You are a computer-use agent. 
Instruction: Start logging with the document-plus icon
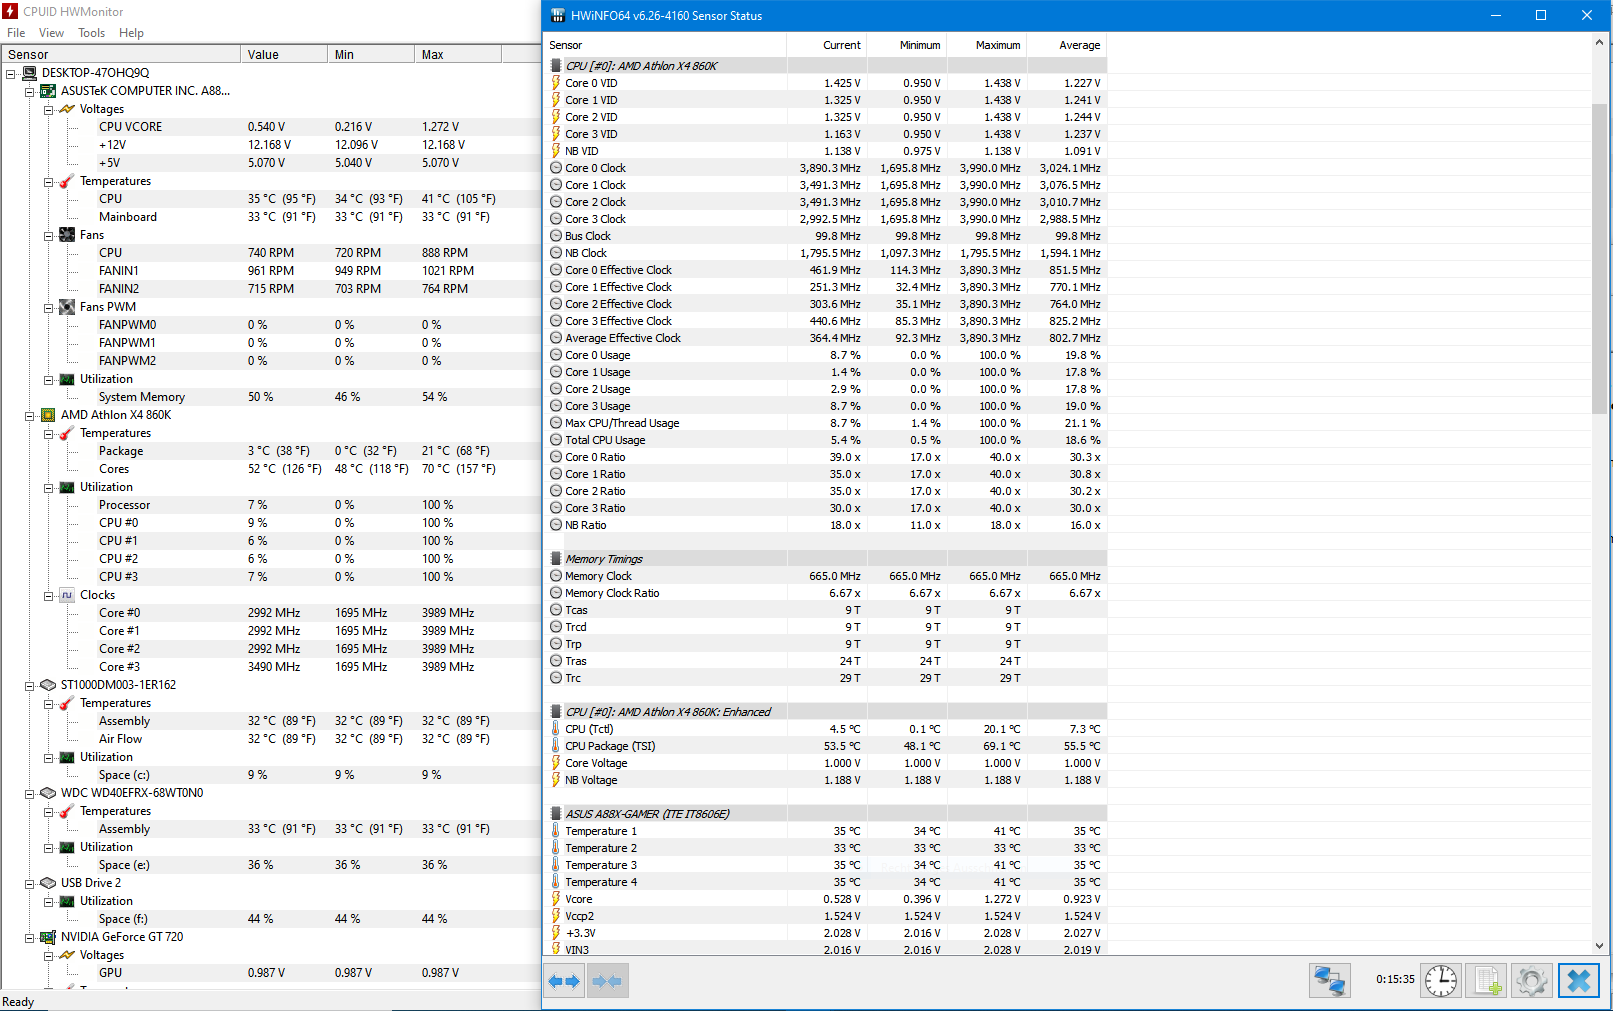[1486, 981]
